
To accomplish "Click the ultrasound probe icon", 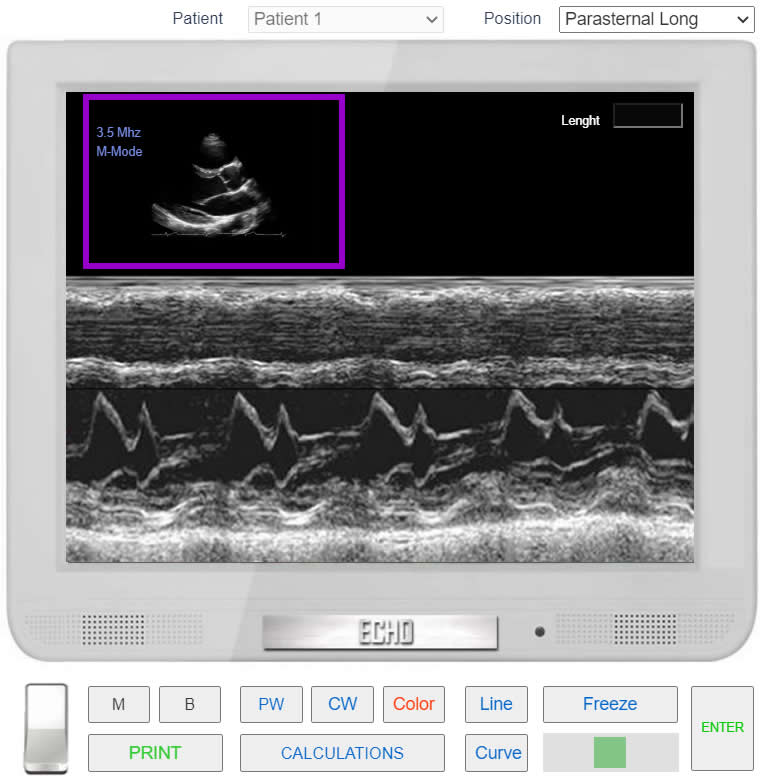I will 46,728.
